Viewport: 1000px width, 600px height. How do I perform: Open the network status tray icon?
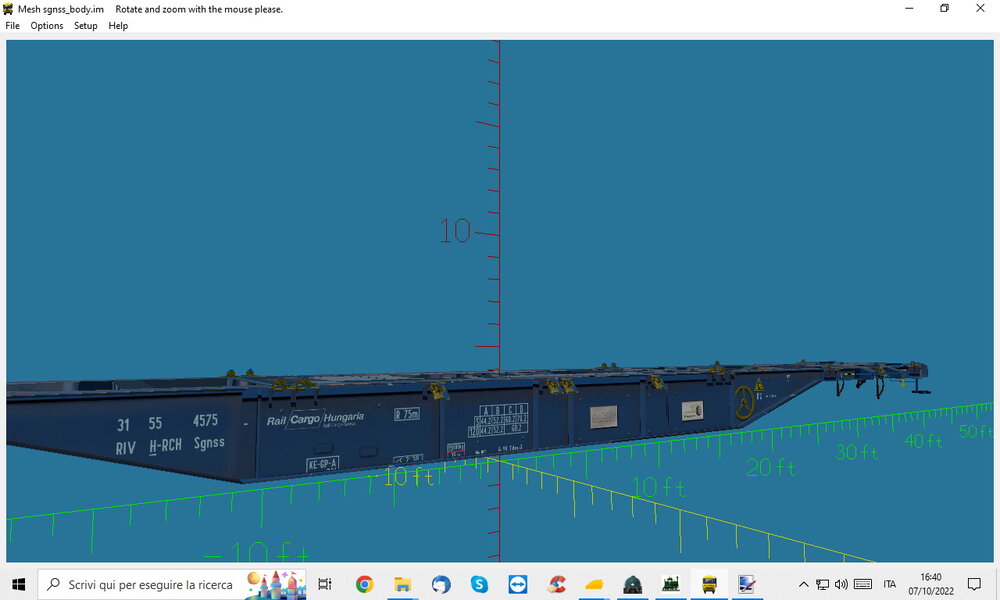coord(823,584)
